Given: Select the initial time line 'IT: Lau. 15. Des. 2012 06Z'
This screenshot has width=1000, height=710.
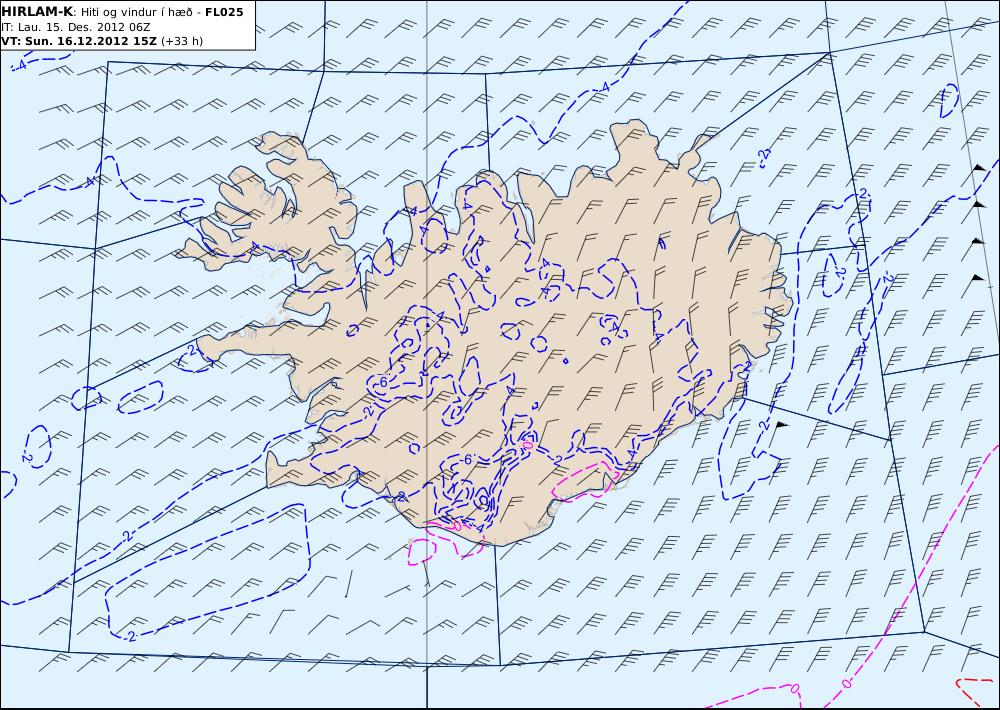Looking at the screenshot, I should 75,27.
